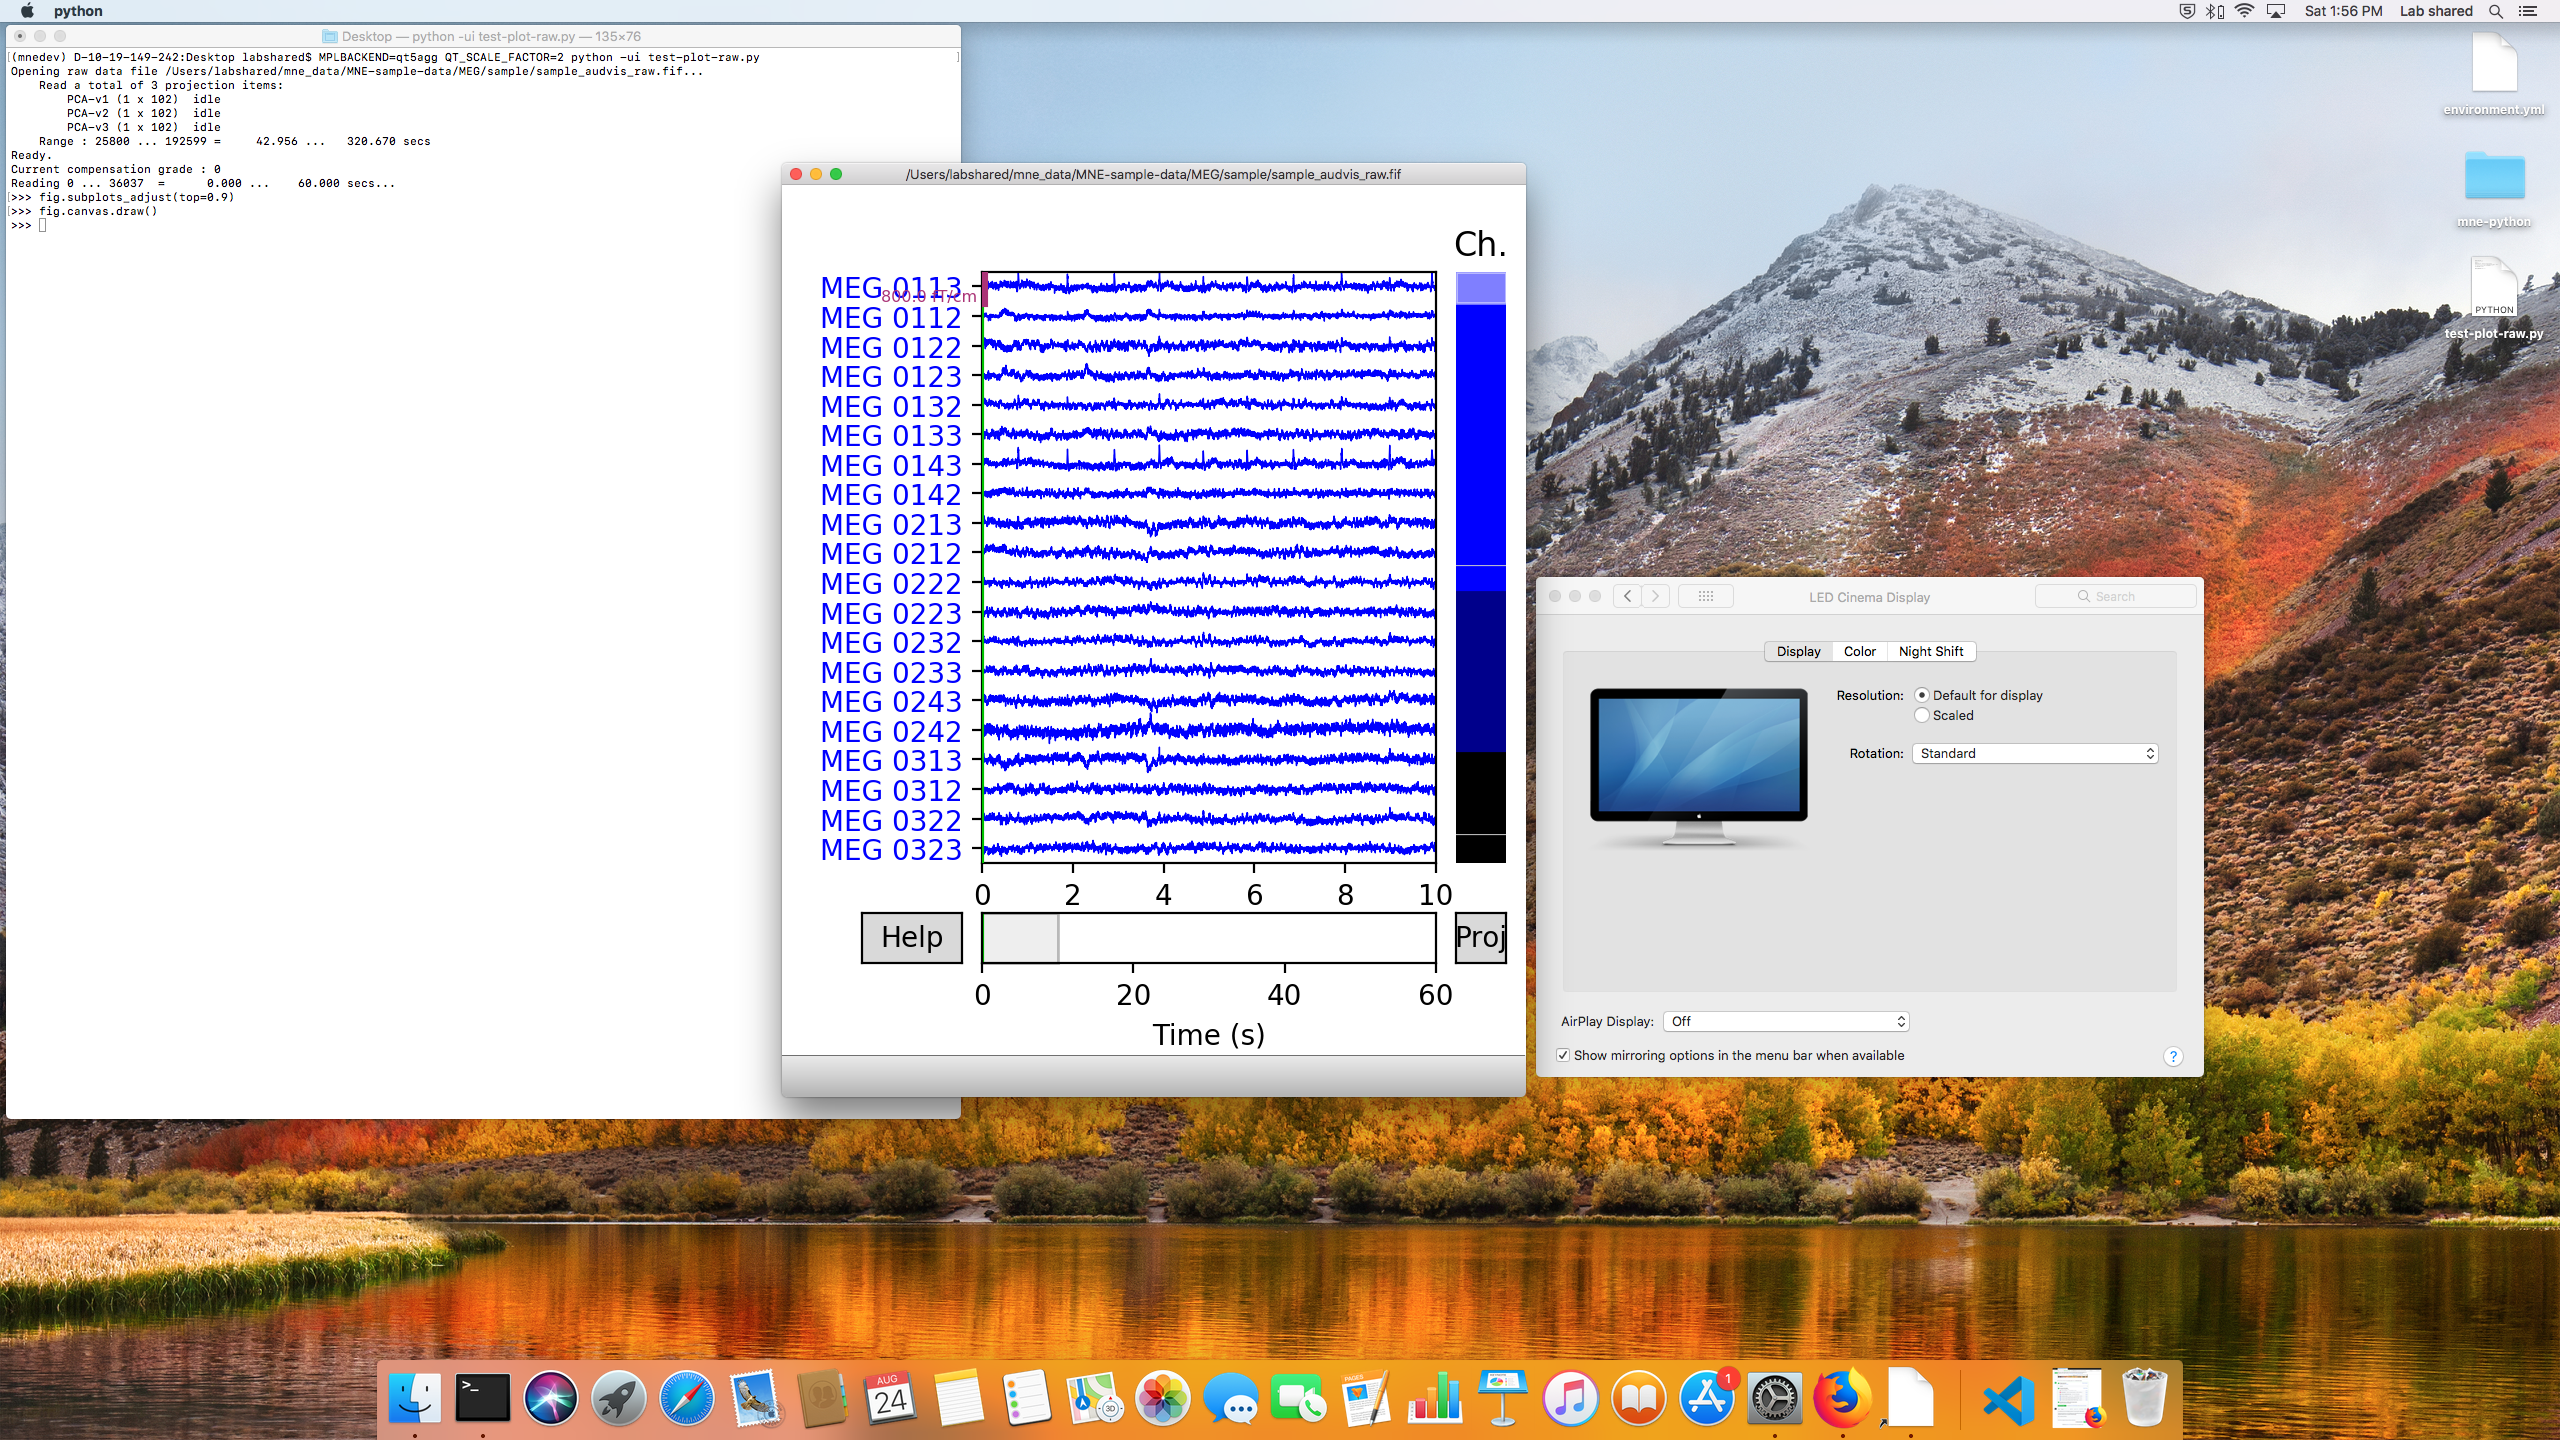
Task: Open Lab shared user menu
Action: (2436, 11)
